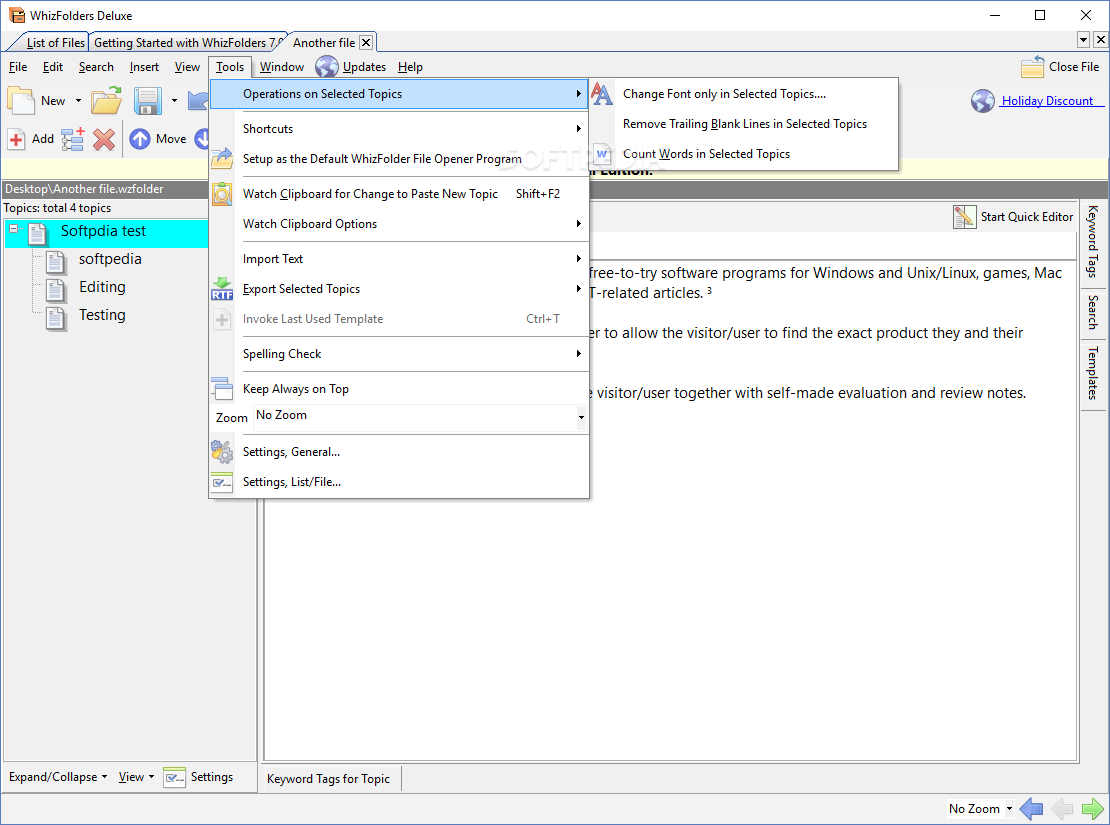Open the View dropdown below topic list
This screenshot has height=825, width=1110.
click(x=136, y=777)
